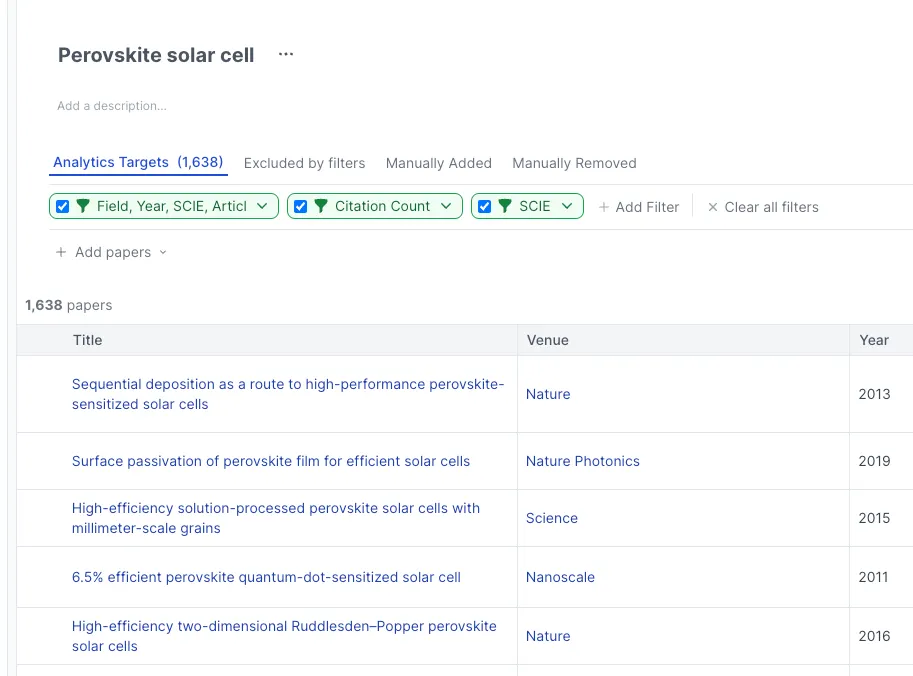Open the Nature Photonics venue link
Screen dimensions: 913x676
click(583, 461)
